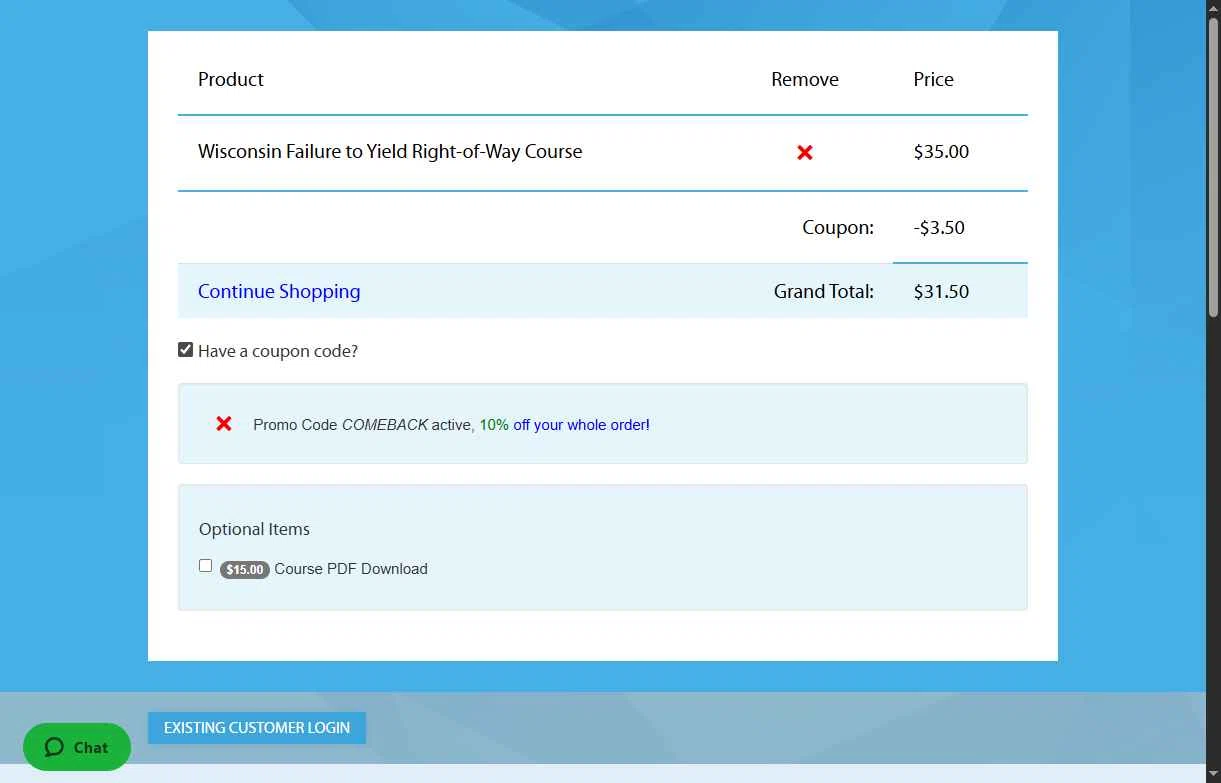Click the Remove column header
This screenshot has width=1221, height=783.
pos(805,79)
